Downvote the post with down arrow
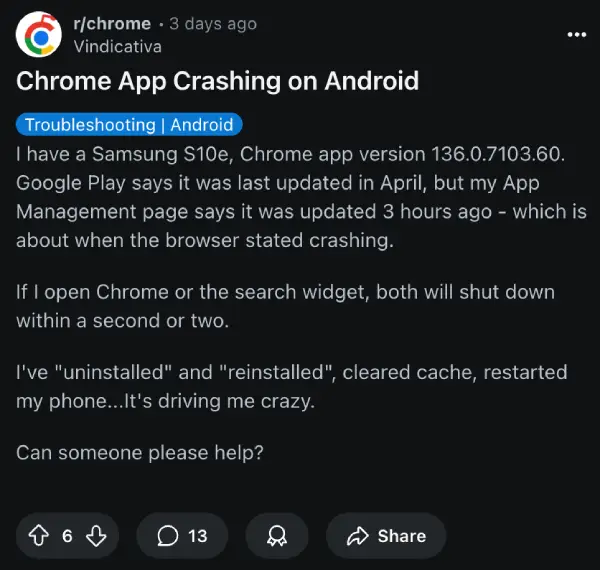This screenshot has width=600, height=570. click(96, 536)
